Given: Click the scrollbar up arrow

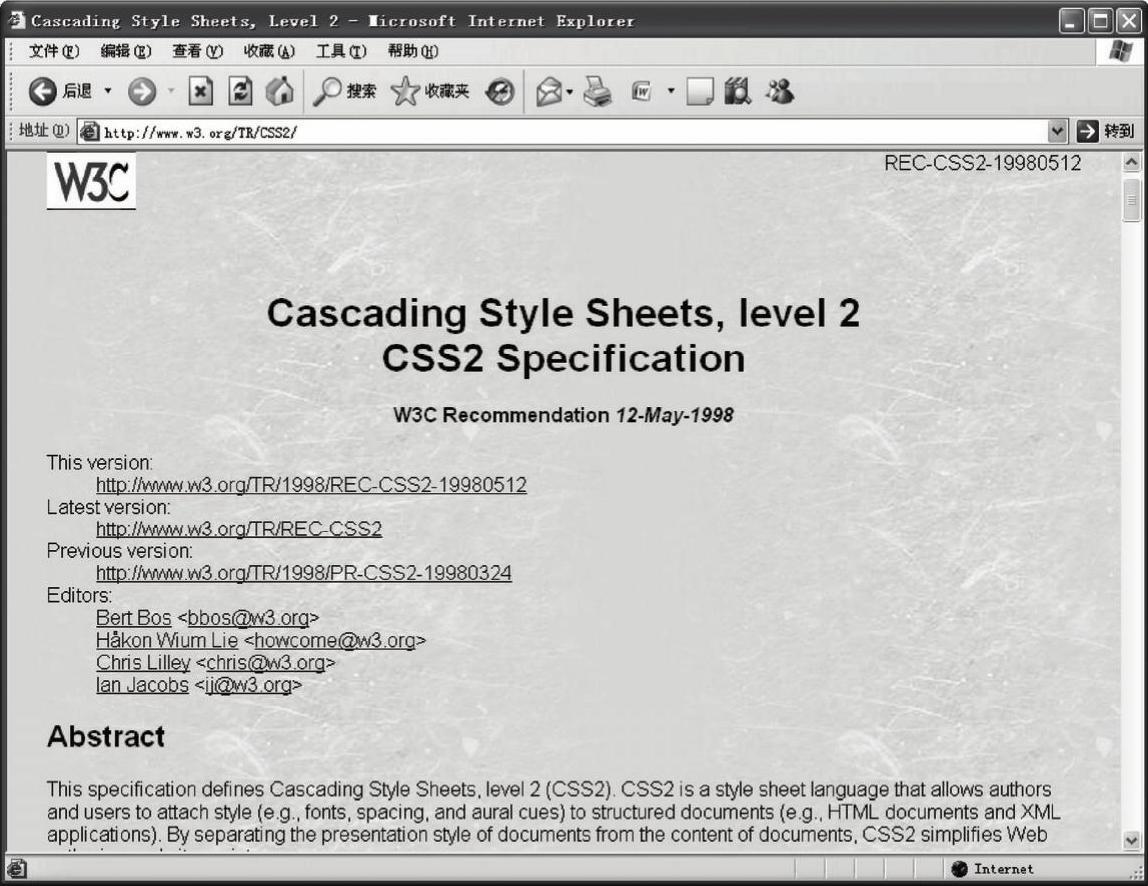Looking at the screenshot, I should [x=1131, y=162].
